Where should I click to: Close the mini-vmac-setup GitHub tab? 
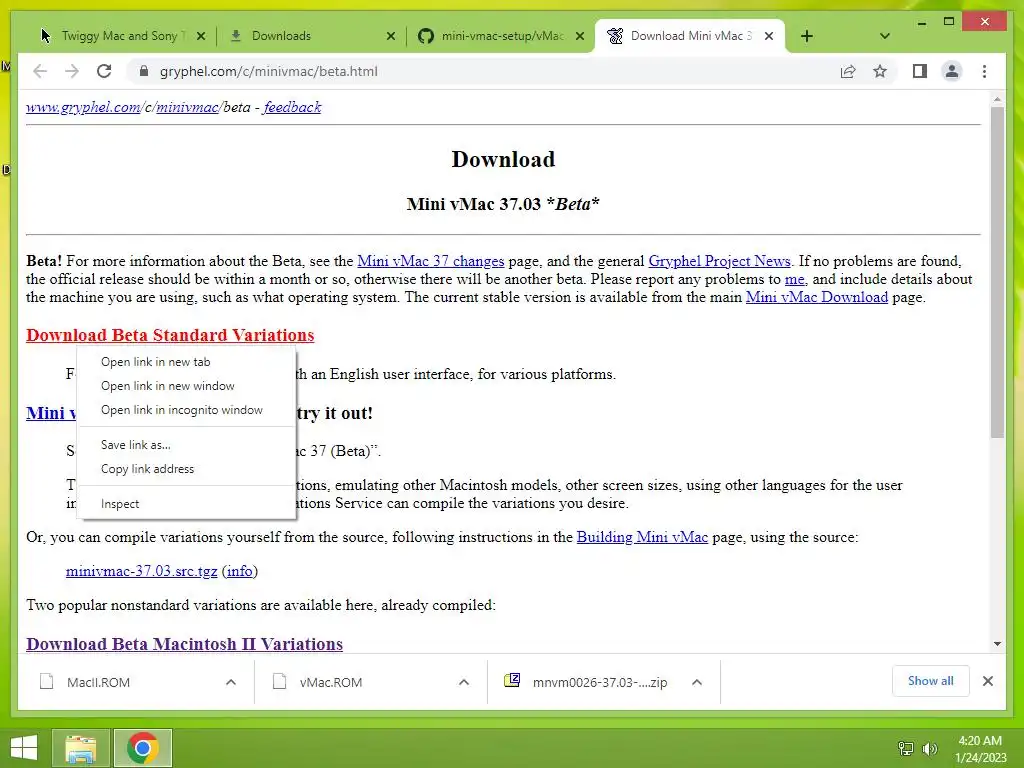pos(580,36)
